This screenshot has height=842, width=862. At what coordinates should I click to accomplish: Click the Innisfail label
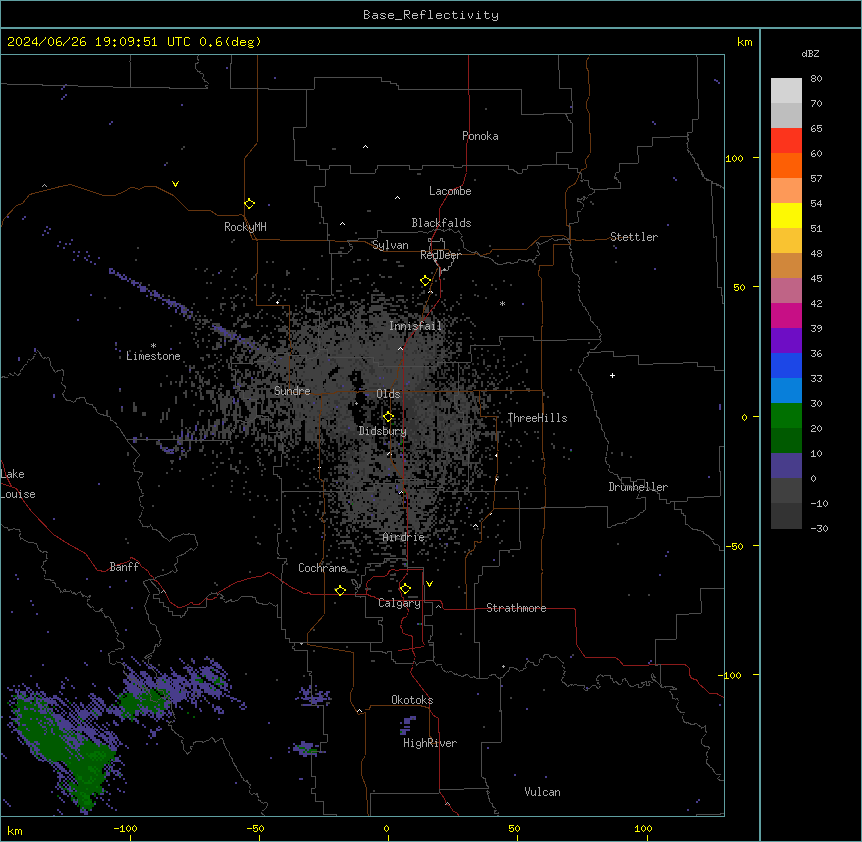click(415, 326)
